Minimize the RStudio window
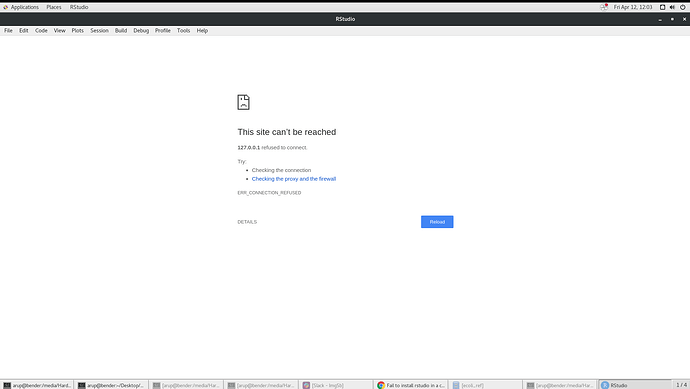The height and width of the screenshot is (389, 690). point(660,19)
